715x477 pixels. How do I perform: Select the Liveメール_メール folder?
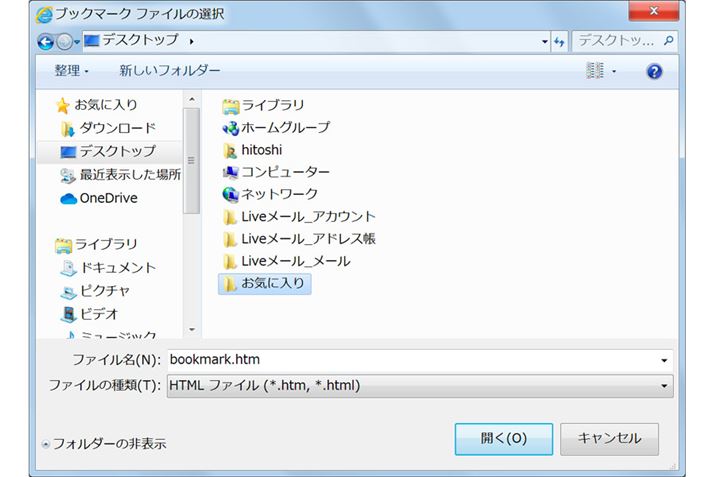[x=286, y=261]
